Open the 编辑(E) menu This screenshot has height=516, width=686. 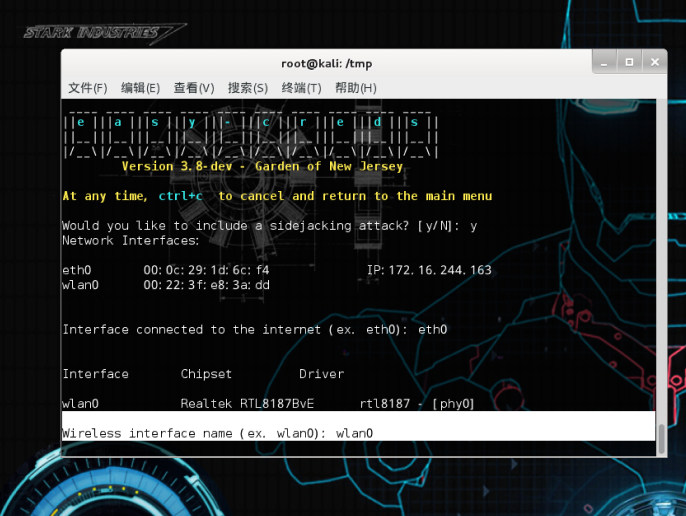pos(140,88)
